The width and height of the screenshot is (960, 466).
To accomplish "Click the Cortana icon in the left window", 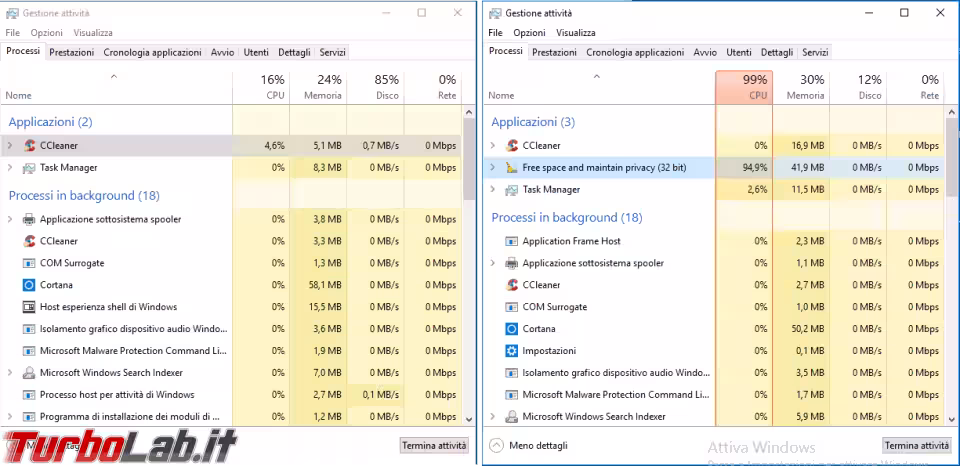I will point(28,285).
